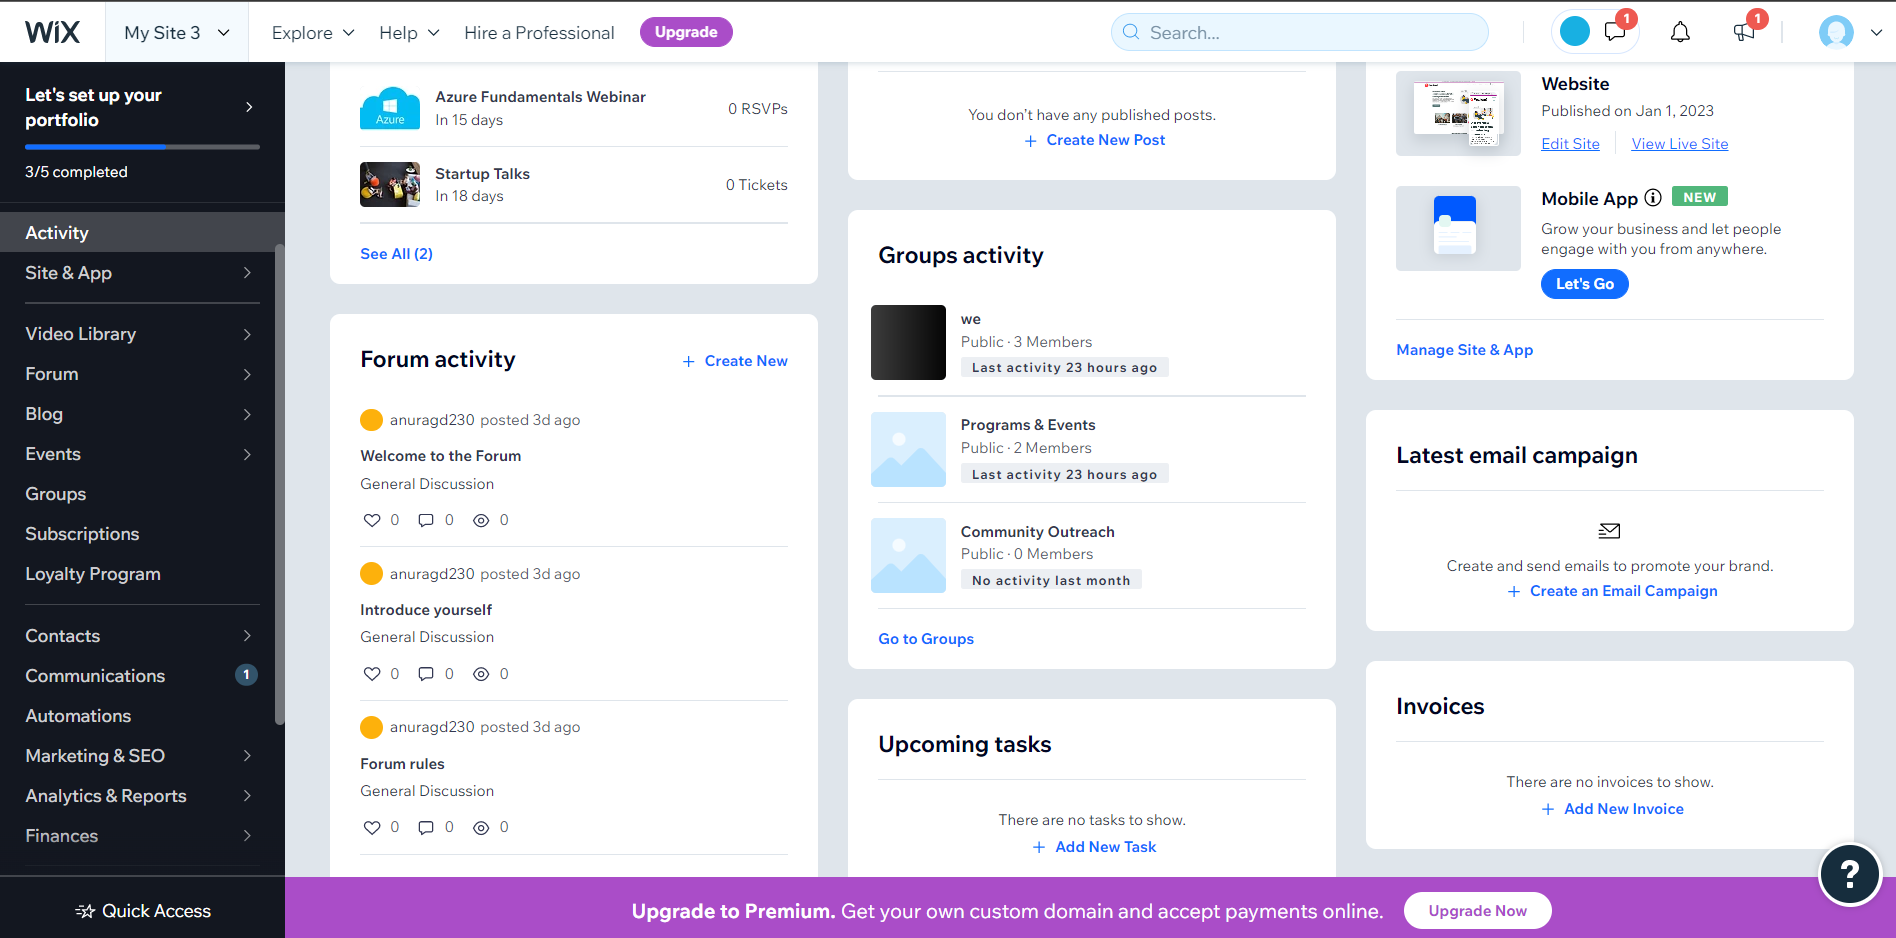Click the Communications unread badge

pyautogui.click(x=246, y=675)
